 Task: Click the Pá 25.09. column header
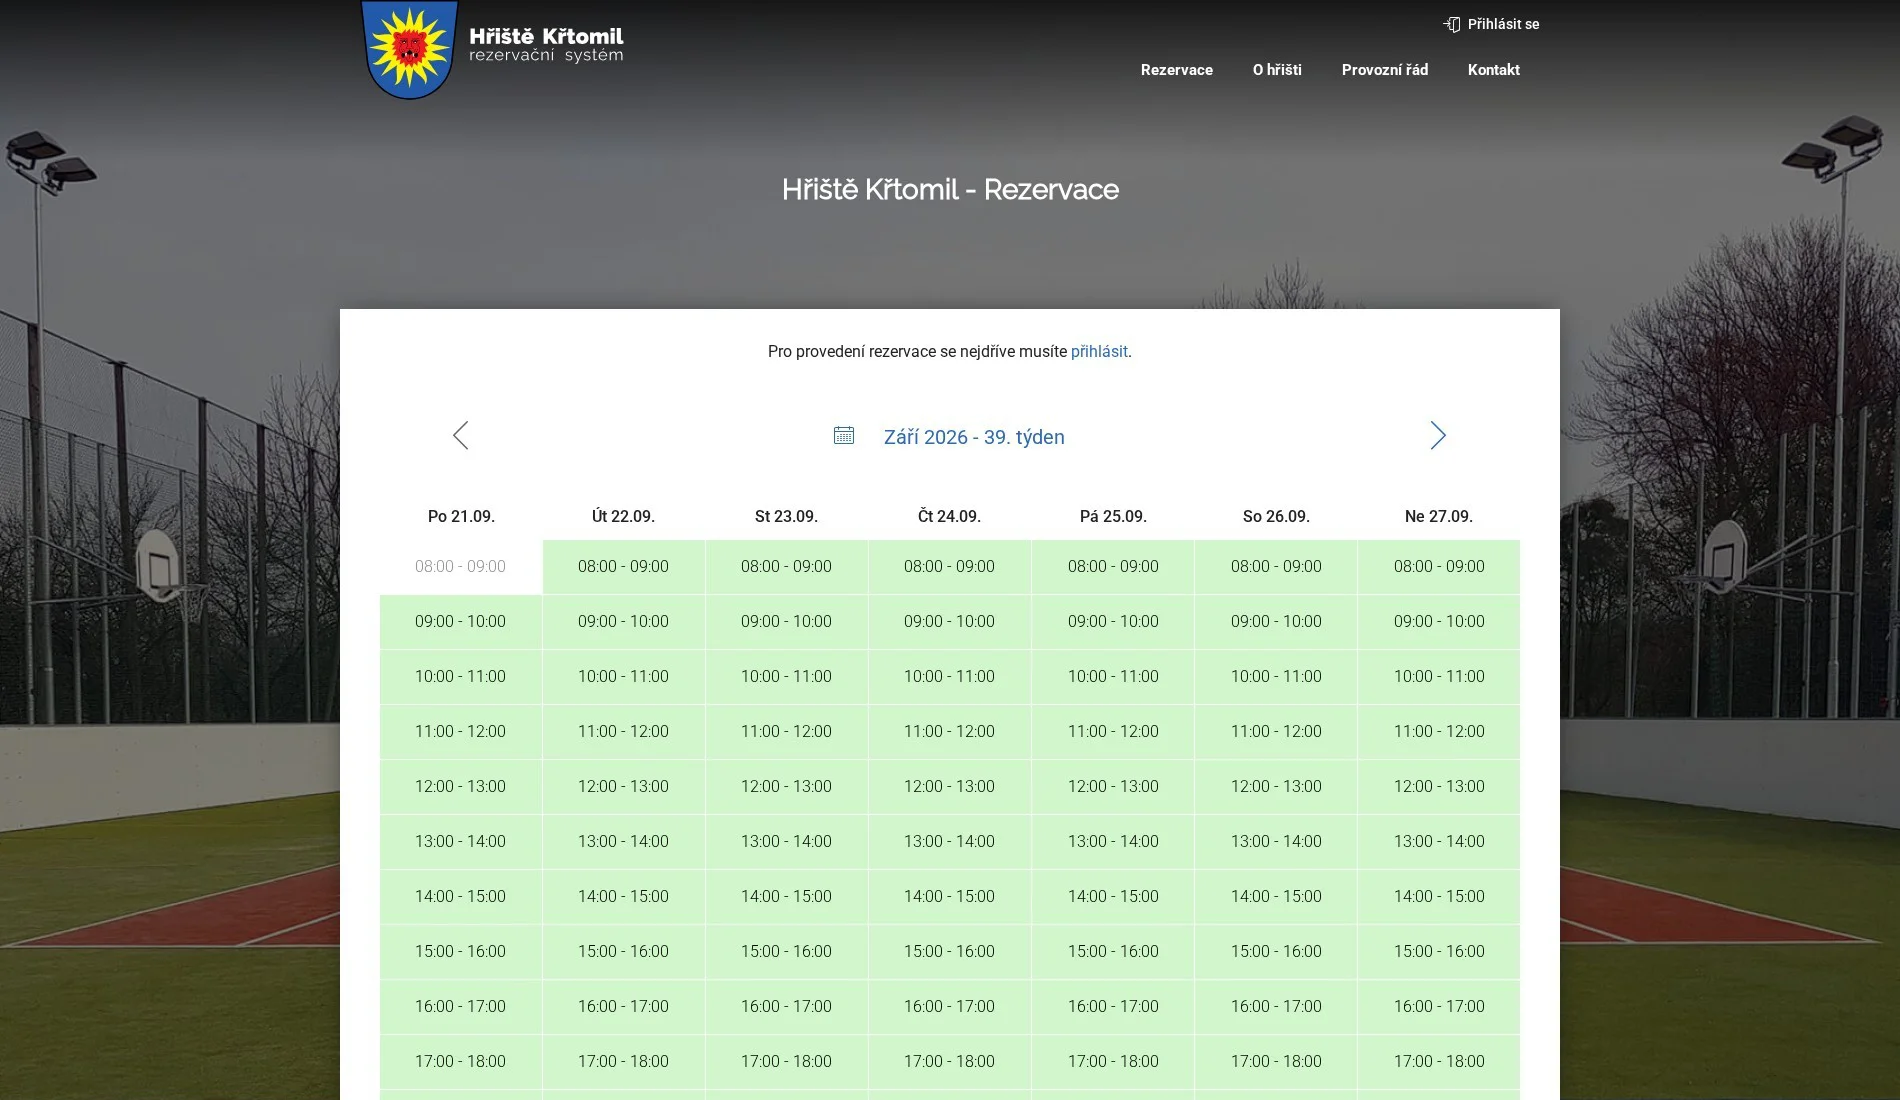pos(1113,517)
